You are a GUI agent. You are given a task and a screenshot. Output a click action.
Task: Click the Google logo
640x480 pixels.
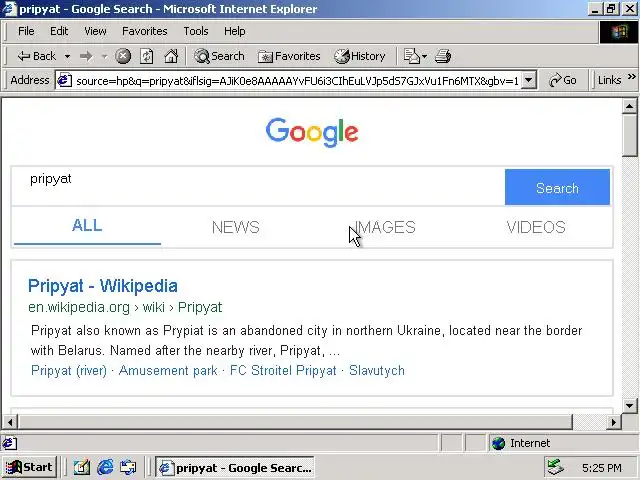tap(312, 132)
